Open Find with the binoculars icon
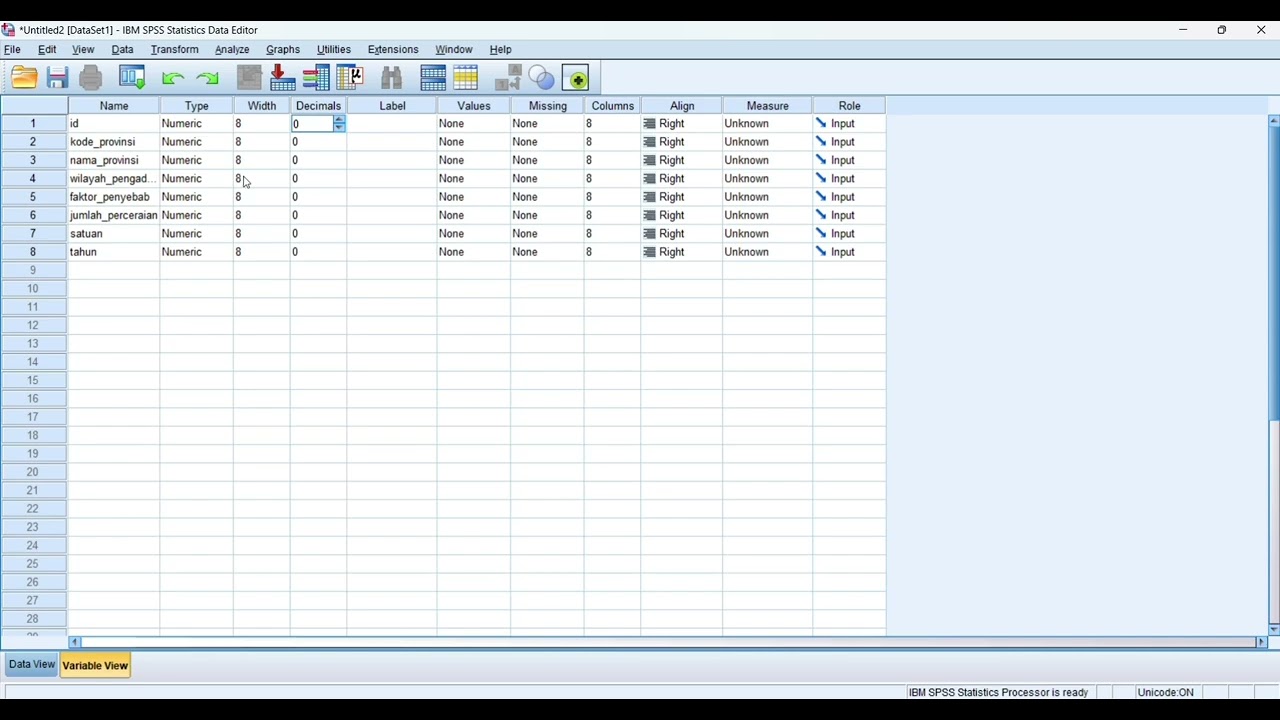This screenshot has width=1280, height=720. 391,78
